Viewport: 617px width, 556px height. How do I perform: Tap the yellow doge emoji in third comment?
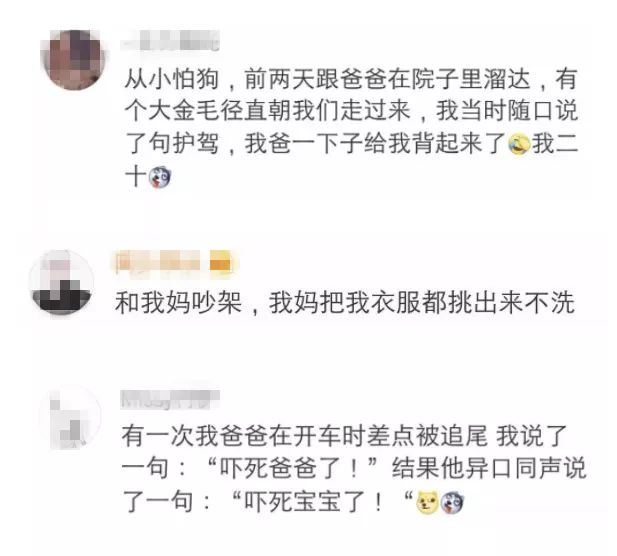click(427, 502)
